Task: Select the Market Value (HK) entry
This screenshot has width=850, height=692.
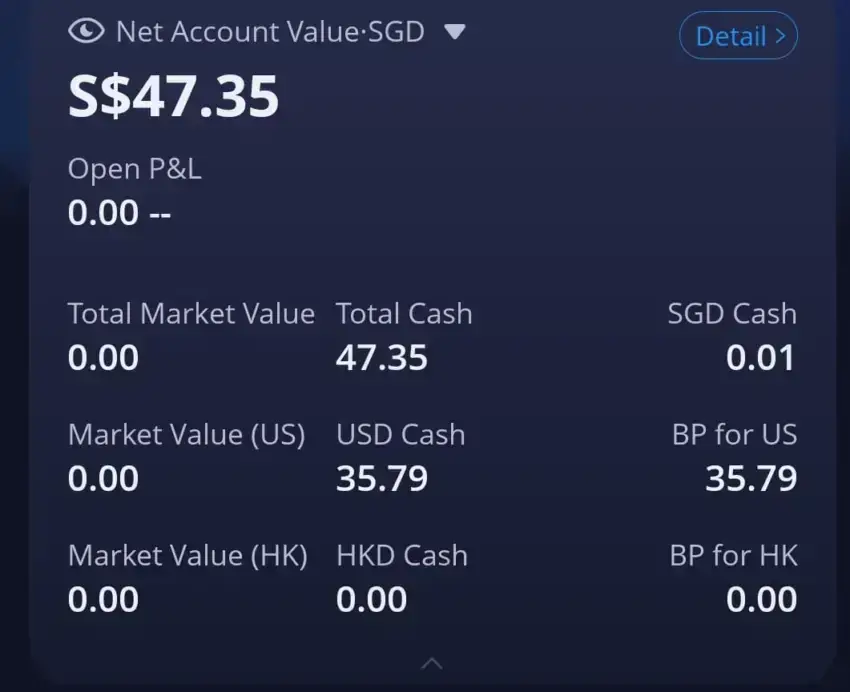Action: (x=188, y=578)
